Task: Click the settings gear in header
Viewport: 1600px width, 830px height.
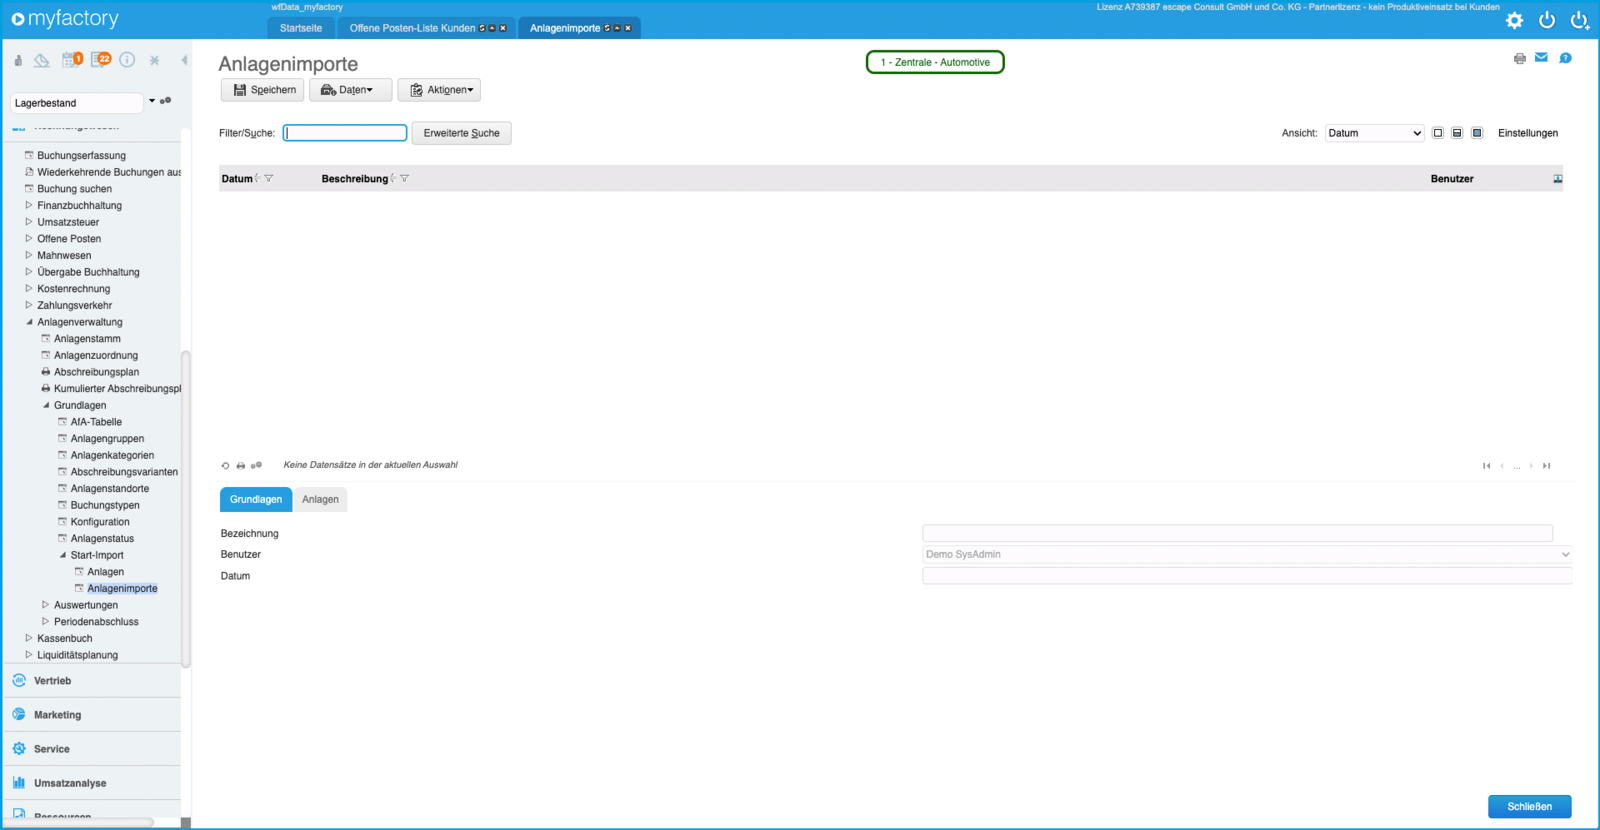Action: pyautogui.click(x=1514, y=20)
